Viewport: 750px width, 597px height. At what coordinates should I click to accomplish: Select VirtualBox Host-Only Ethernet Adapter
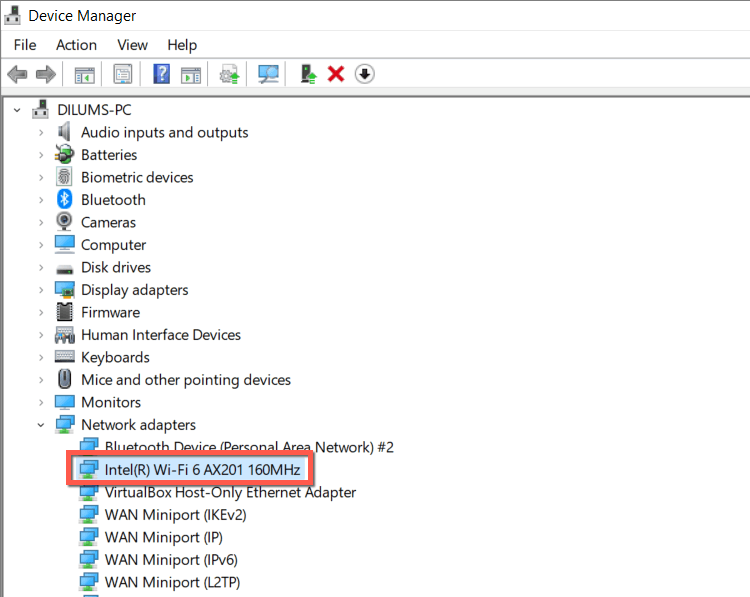point(230,492)
